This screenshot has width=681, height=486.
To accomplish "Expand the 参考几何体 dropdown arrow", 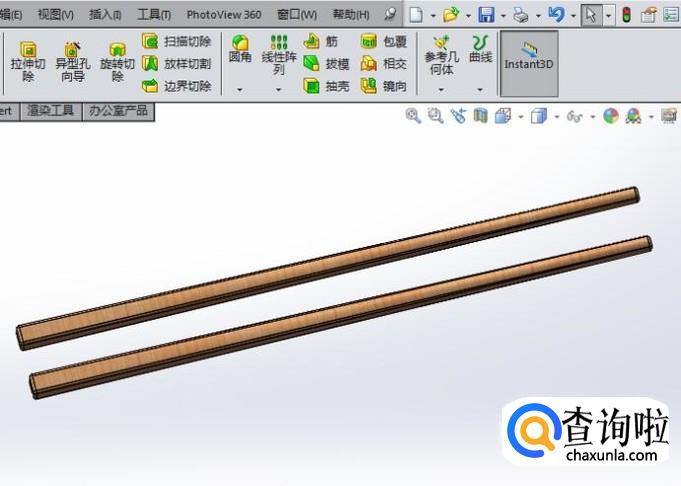I will [441, 90].
